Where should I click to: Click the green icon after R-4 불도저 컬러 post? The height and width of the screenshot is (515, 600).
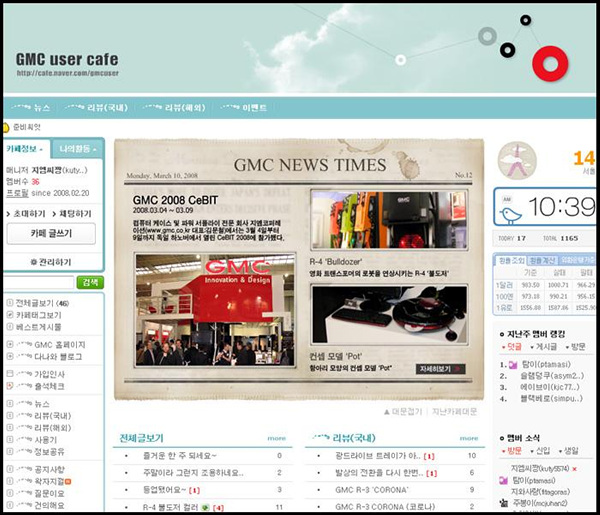click(x=205, y=507)
